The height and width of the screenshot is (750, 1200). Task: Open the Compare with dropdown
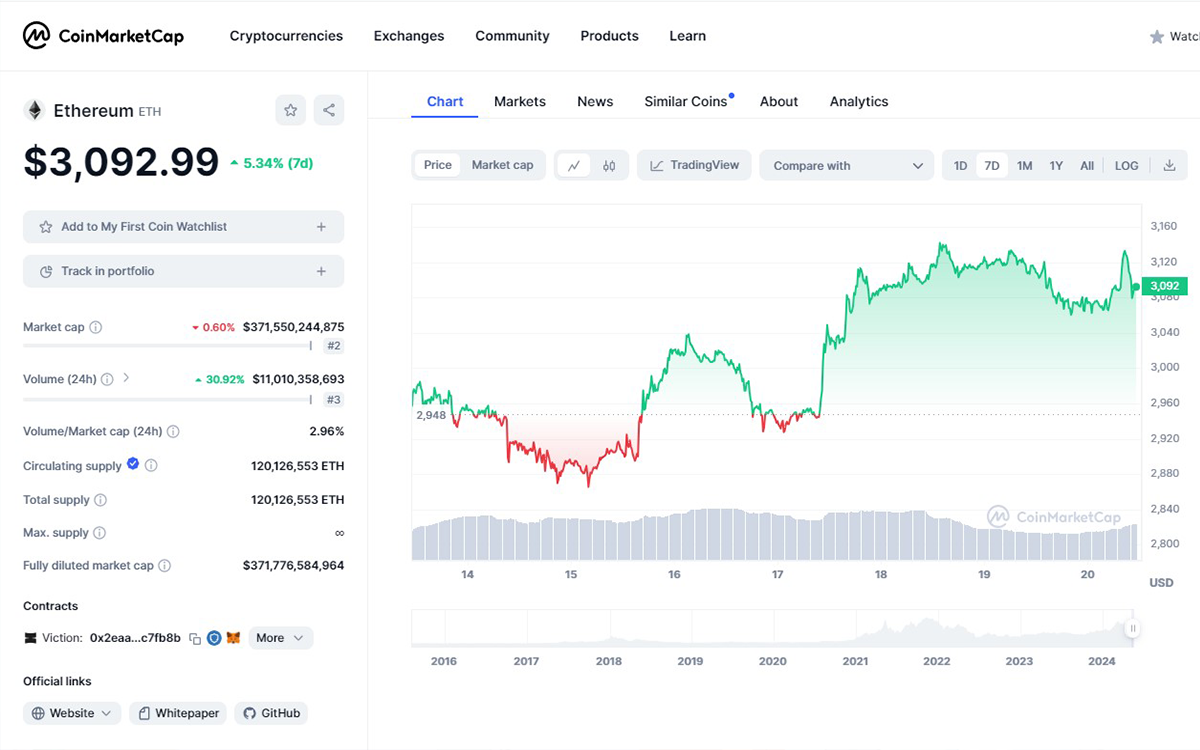pos(847,166)
